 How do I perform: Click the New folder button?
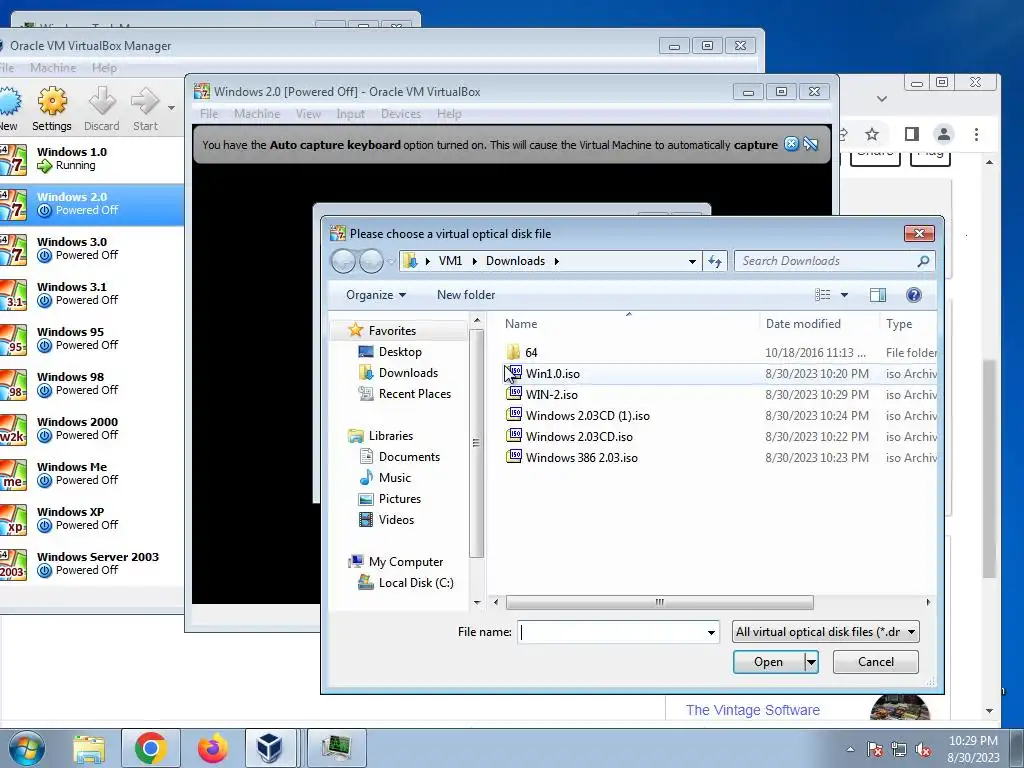[466, 295]
